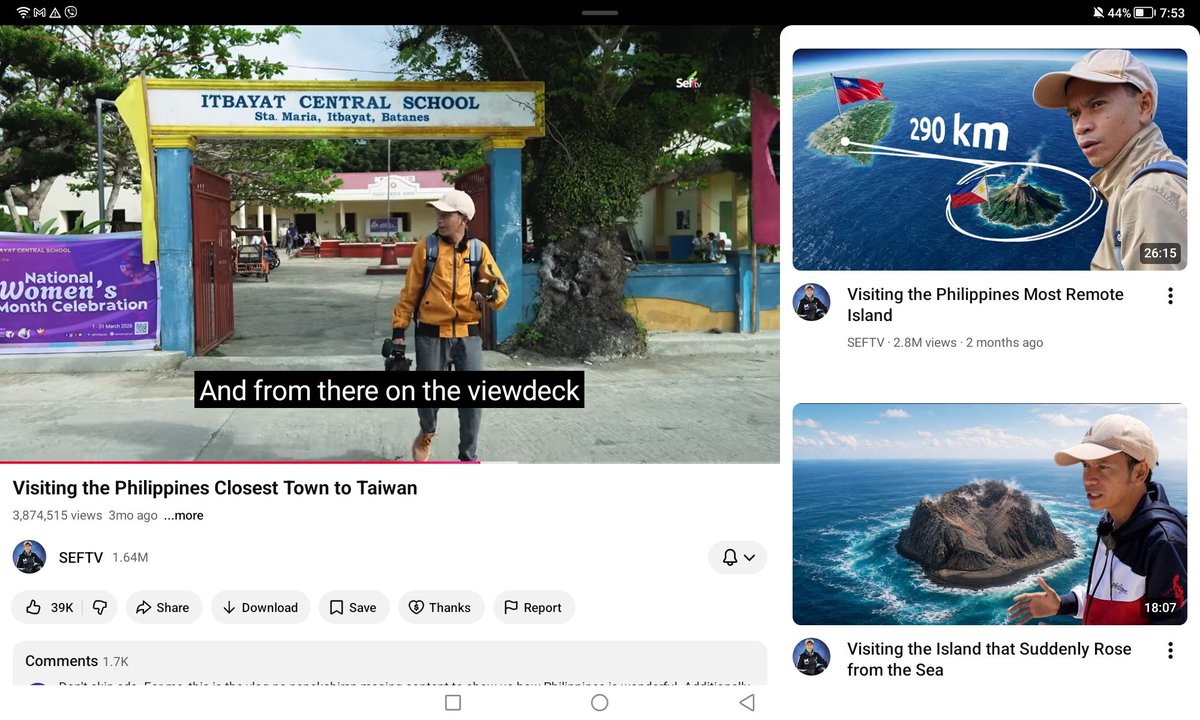Like the video with 39K likes
The width and height of the screenshot is (1200, 720).
tap(49, 607)
